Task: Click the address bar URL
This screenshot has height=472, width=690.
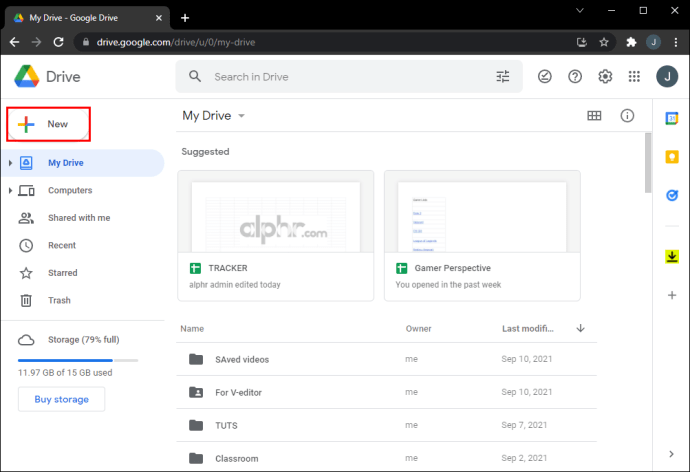Action: pyautogui.click(x=176, y=42)
